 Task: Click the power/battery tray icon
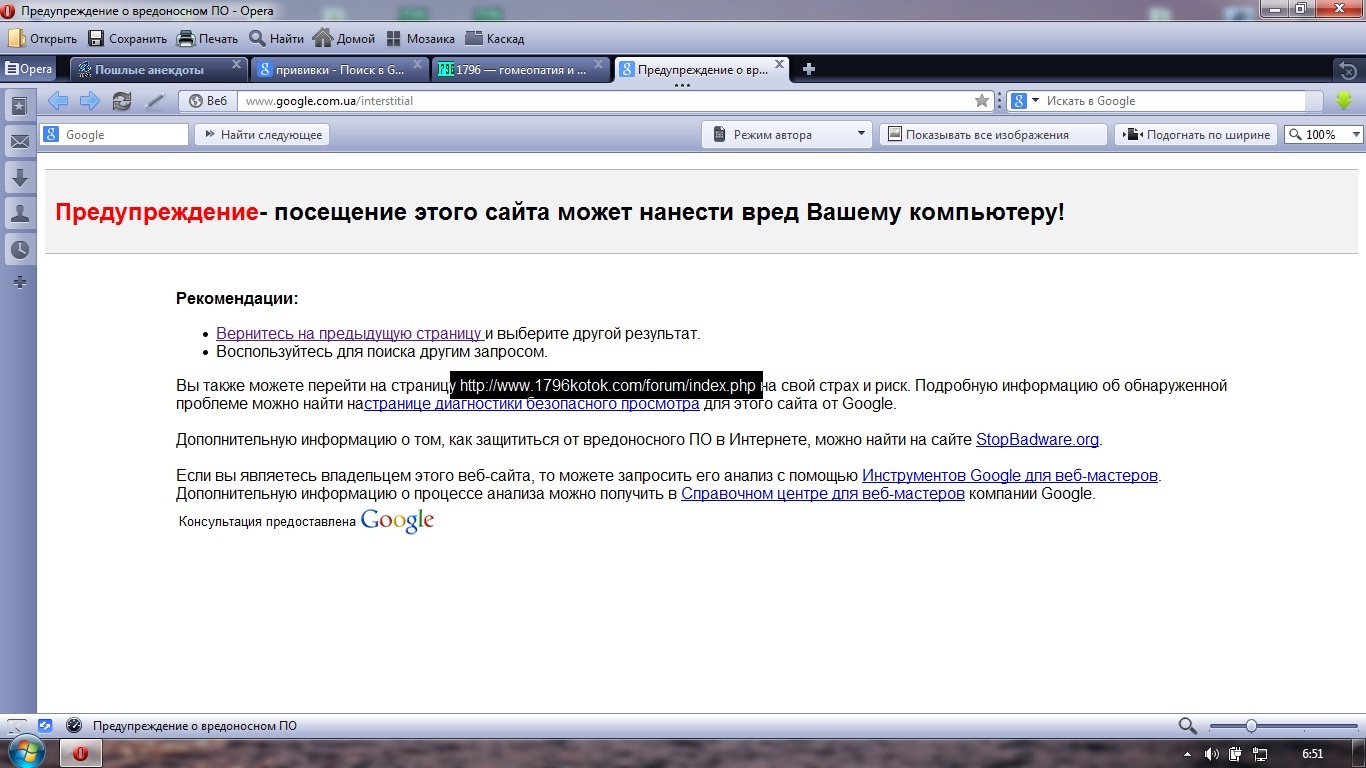coord(1236,754)
